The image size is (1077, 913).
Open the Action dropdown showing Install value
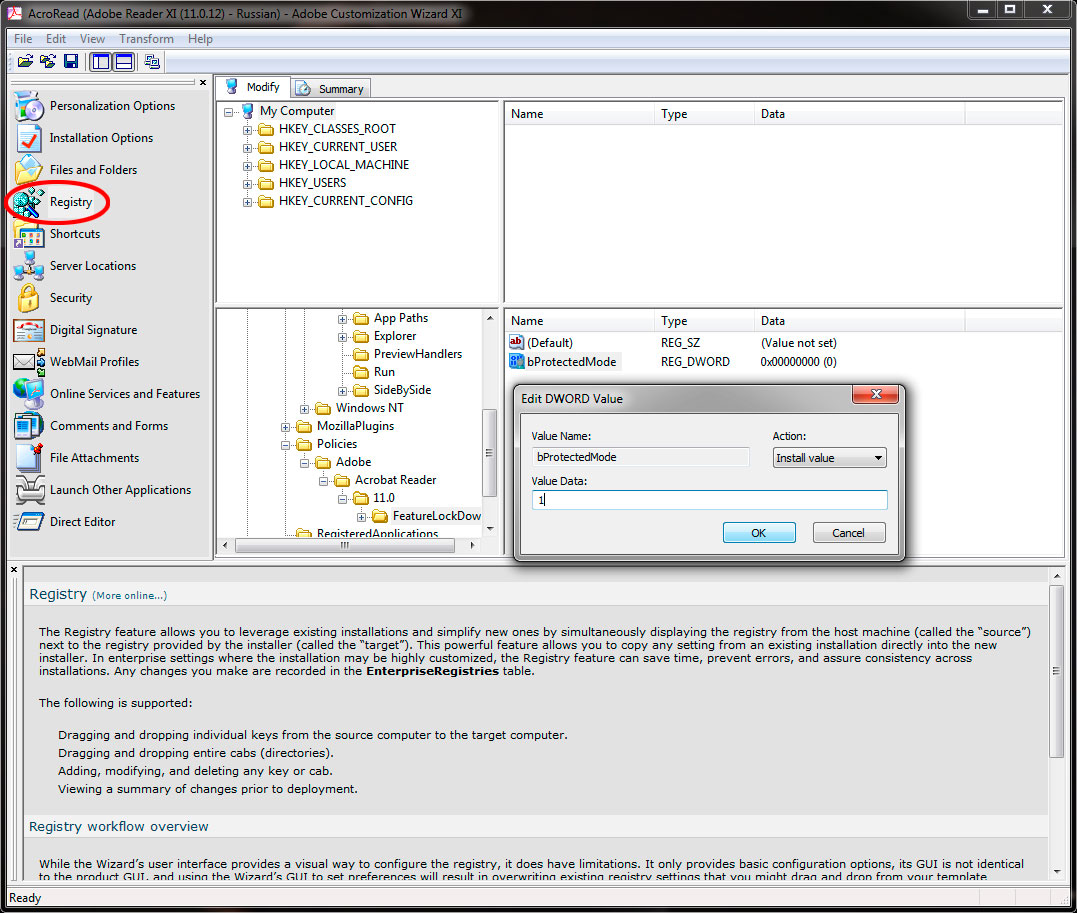[x=829, y=458]
